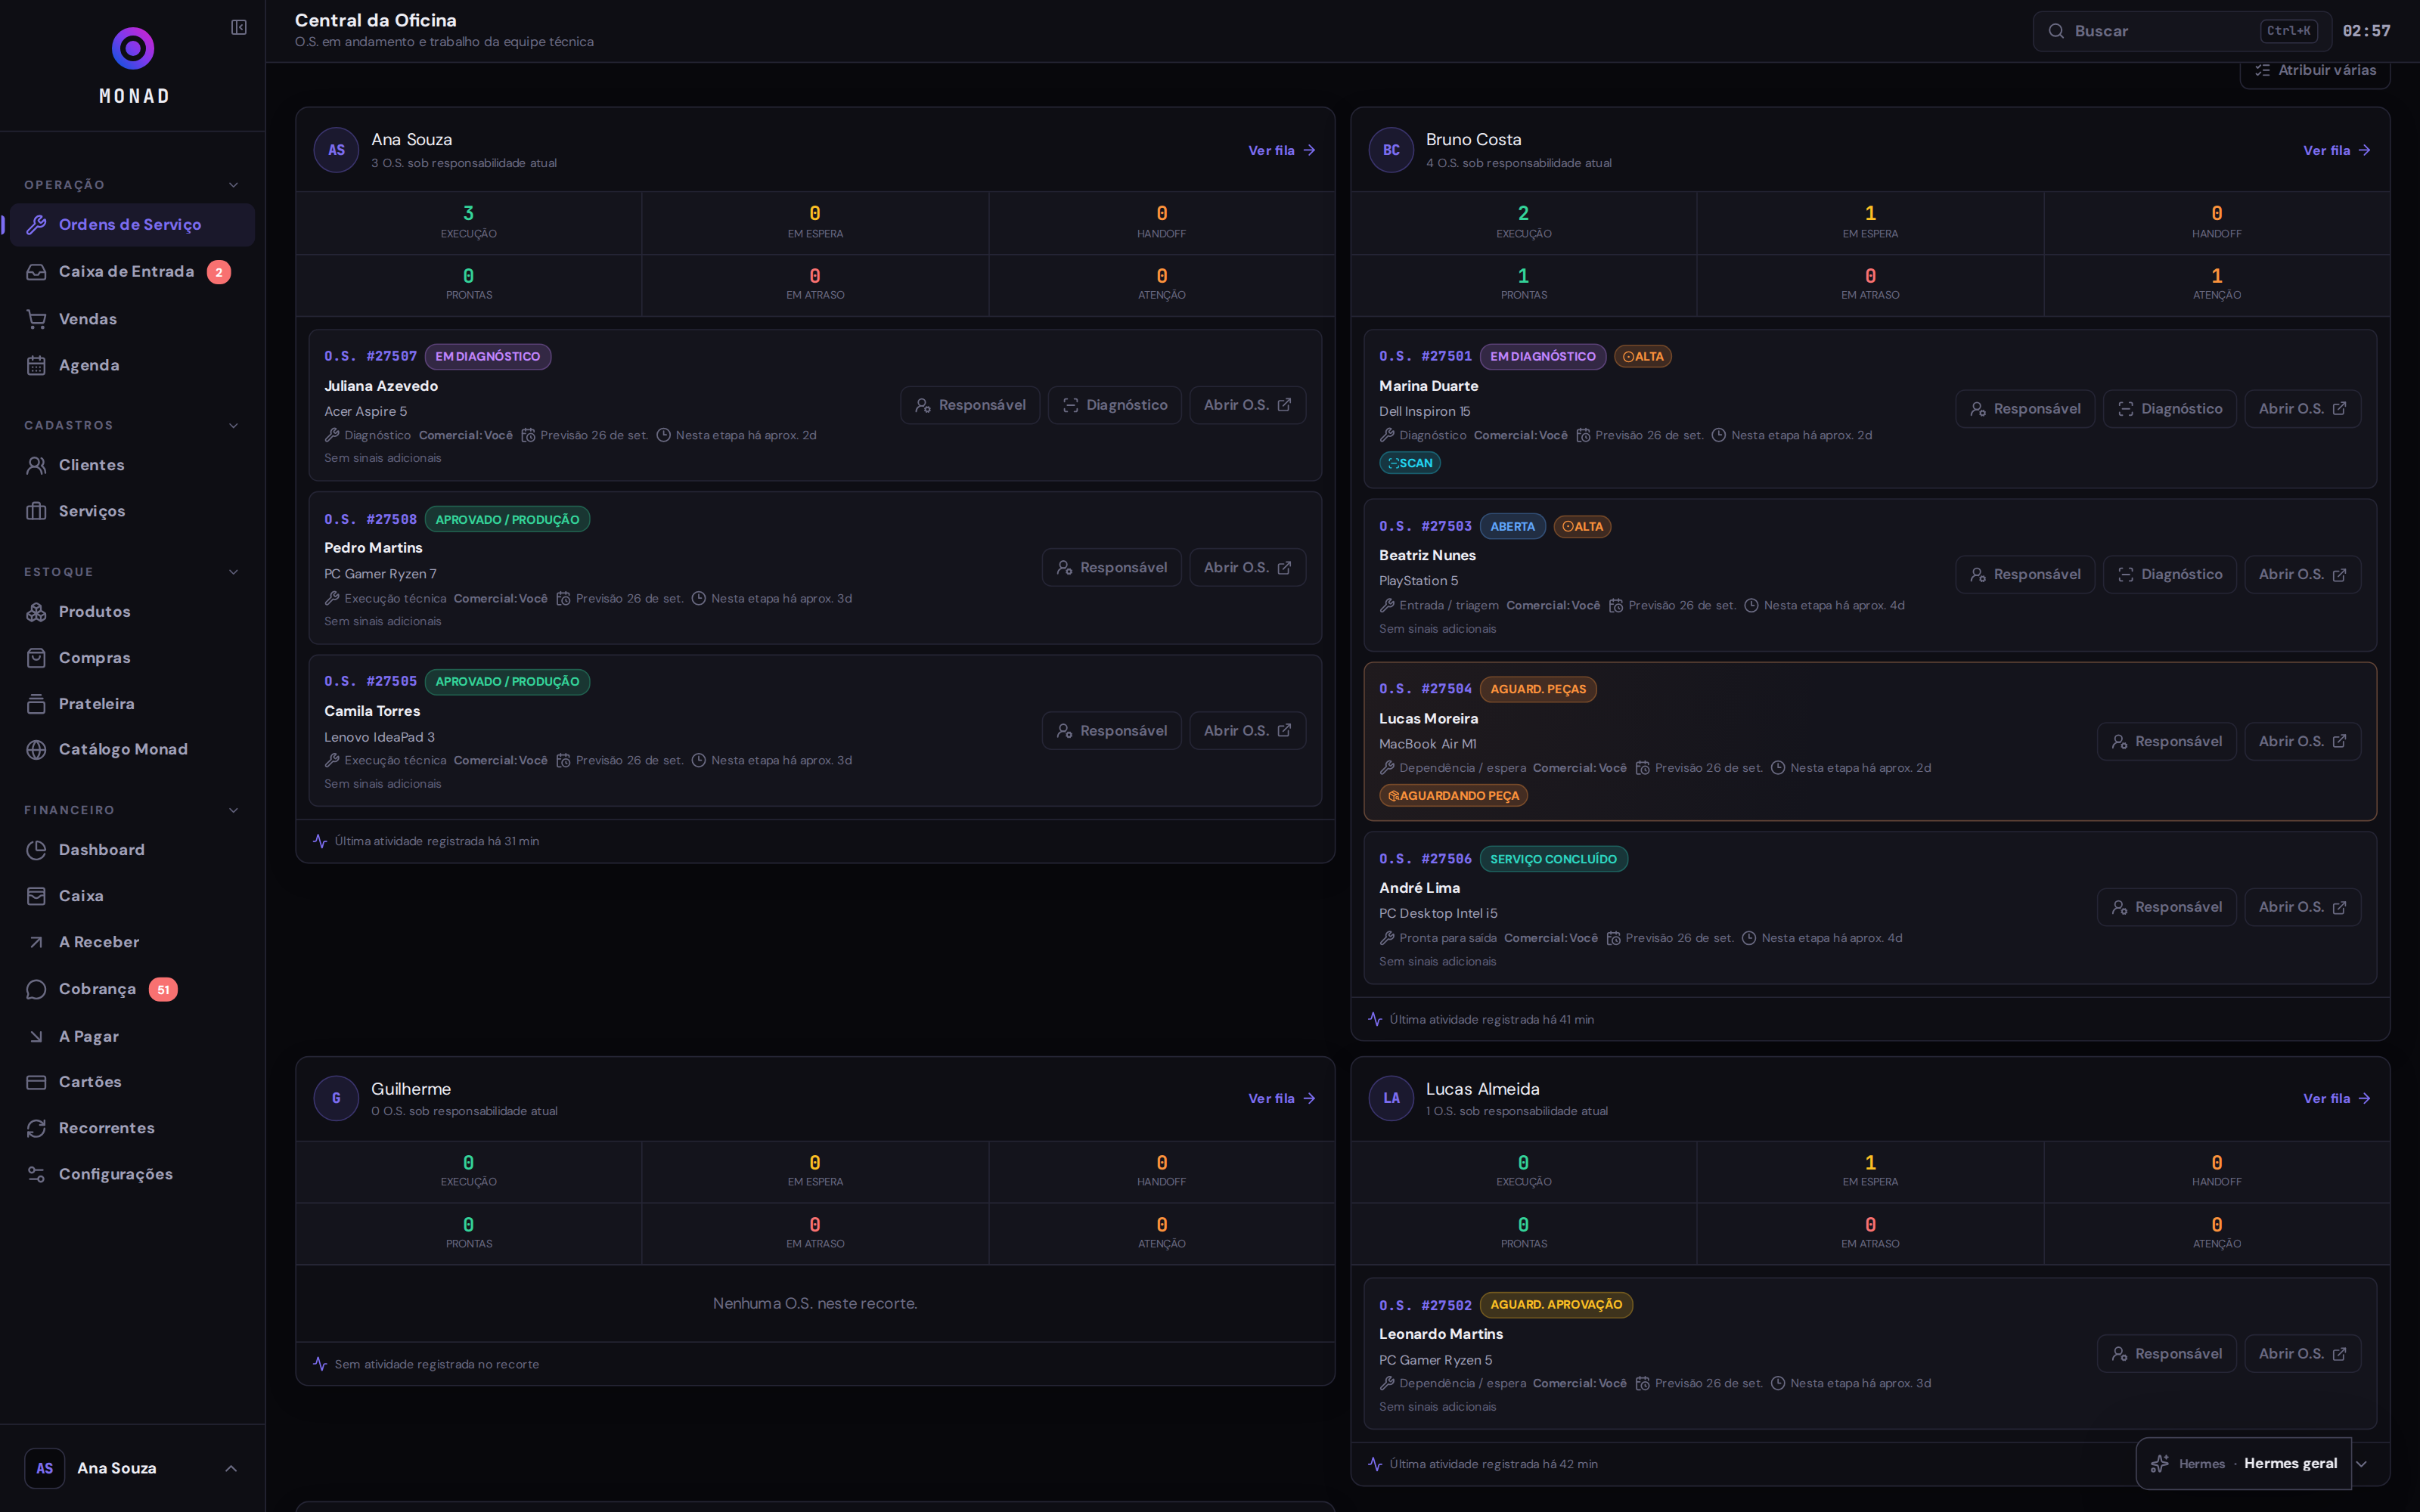Click the Buscar search field
Viewport: 2420px width, 1512px height.
click(x=2181, y=31)
